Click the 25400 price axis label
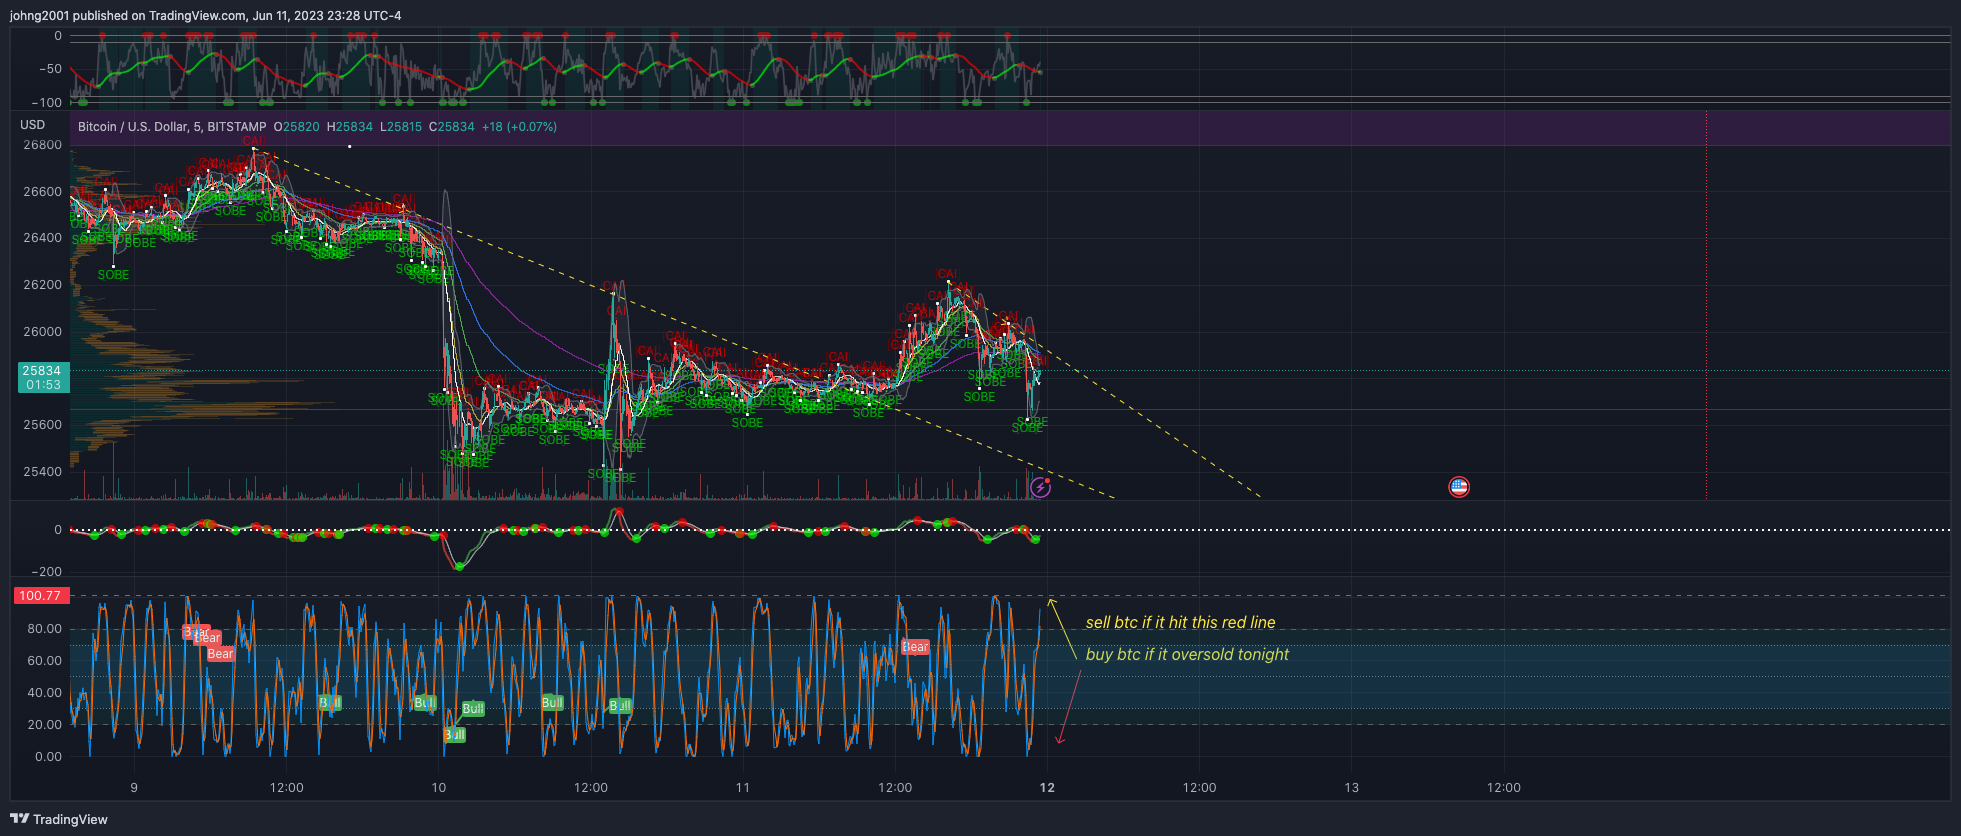 click(x=42, y=472)
